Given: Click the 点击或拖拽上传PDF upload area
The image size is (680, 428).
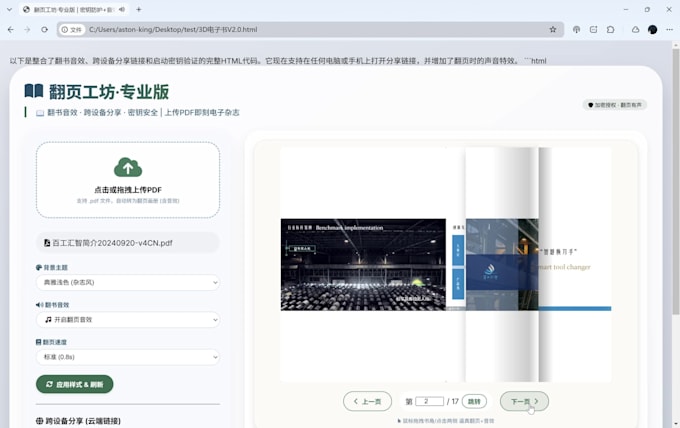Looking at the screenshot, I should (x=128, y=180).
